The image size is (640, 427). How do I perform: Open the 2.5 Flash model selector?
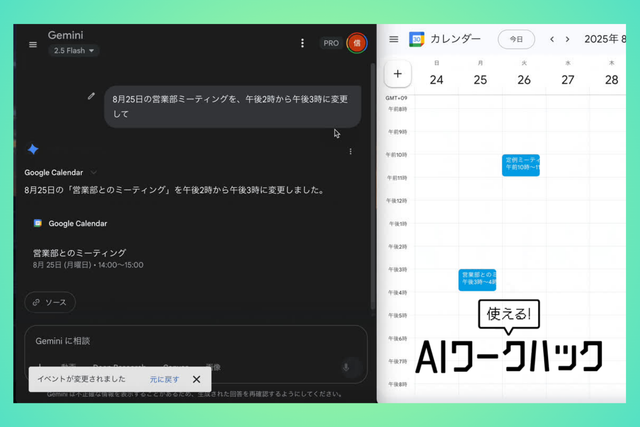tap(74, 50)
